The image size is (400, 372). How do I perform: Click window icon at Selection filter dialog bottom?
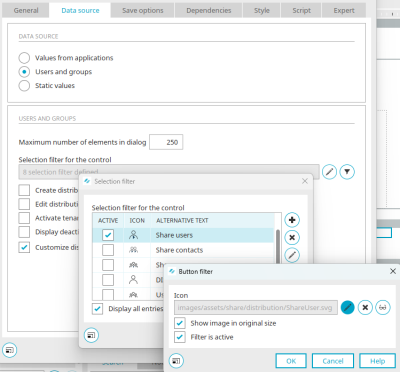tap(91, 335)
